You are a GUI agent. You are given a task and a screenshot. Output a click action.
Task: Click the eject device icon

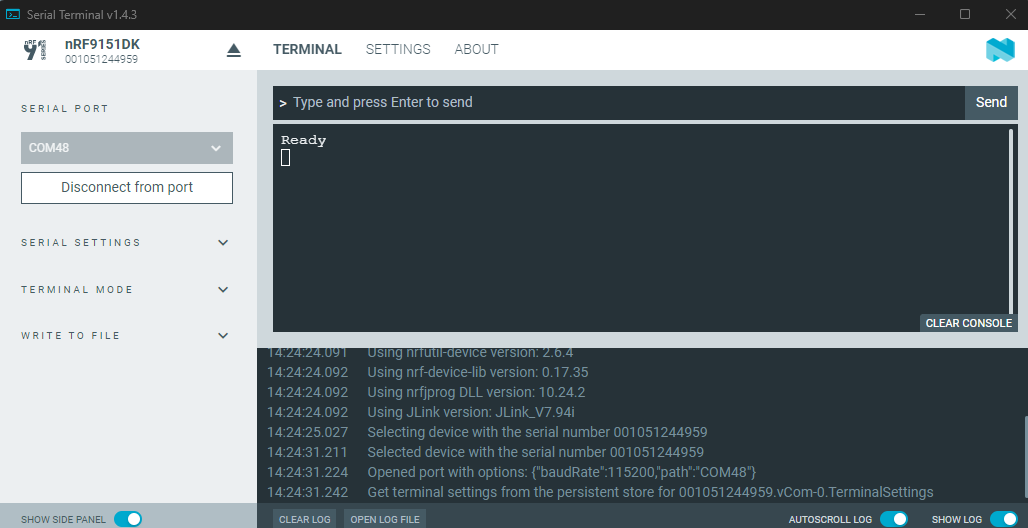(x=234, y=51)
